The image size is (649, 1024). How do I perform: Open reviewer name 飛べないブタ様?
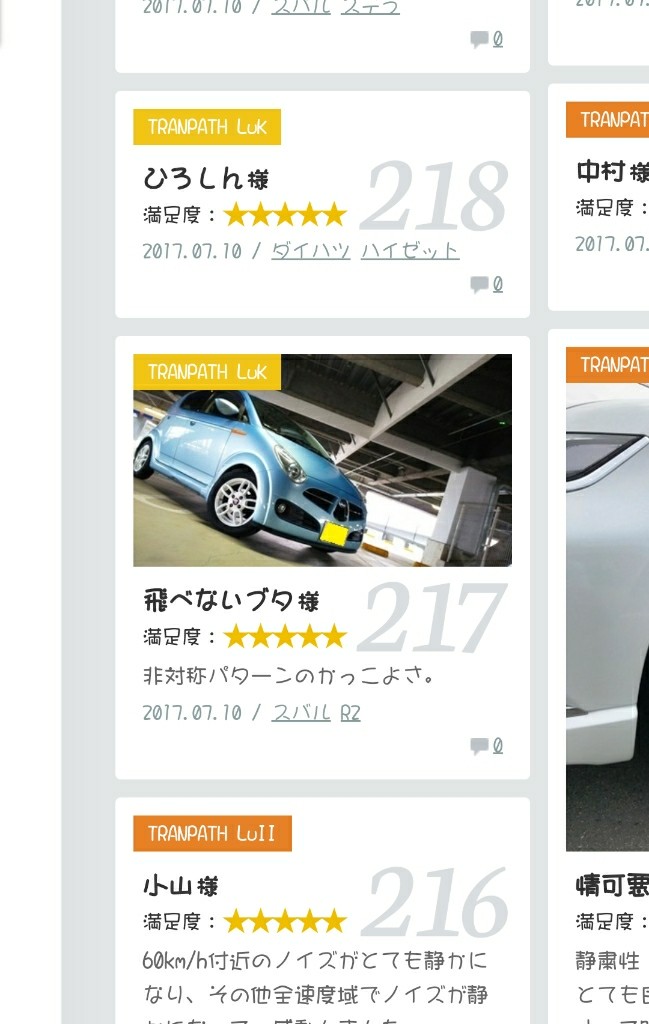click(x=231, y=600)
